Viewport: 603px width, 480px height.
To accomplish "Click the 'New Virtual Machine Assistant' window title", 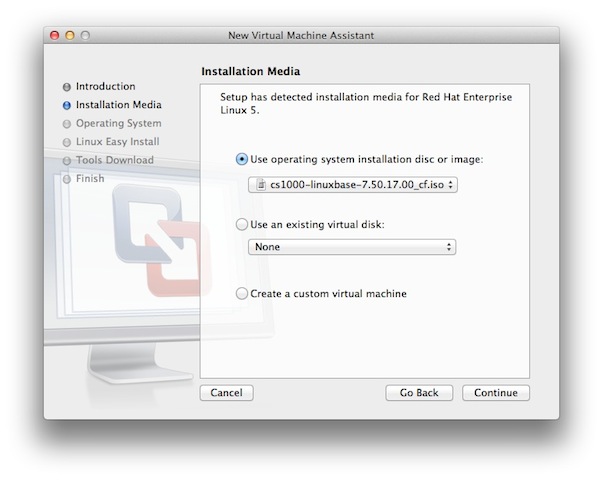I will (x=301, y=35).
